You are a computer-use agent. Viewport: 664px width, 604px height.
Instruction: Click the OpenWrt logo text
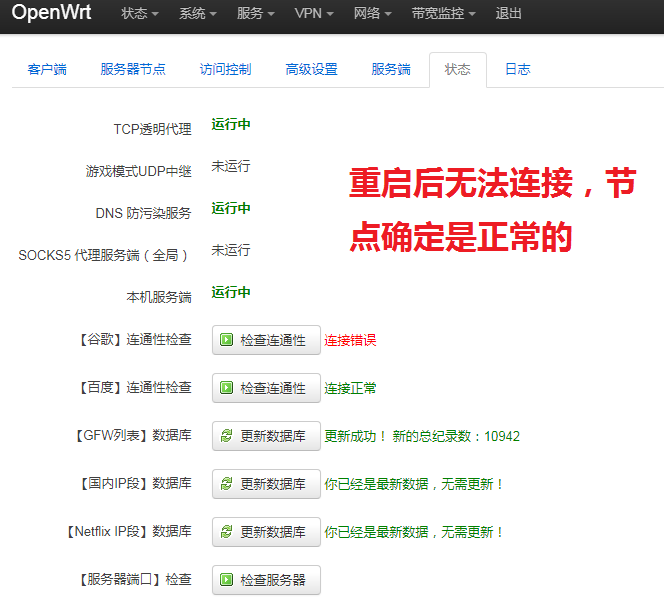pos(51,13)
